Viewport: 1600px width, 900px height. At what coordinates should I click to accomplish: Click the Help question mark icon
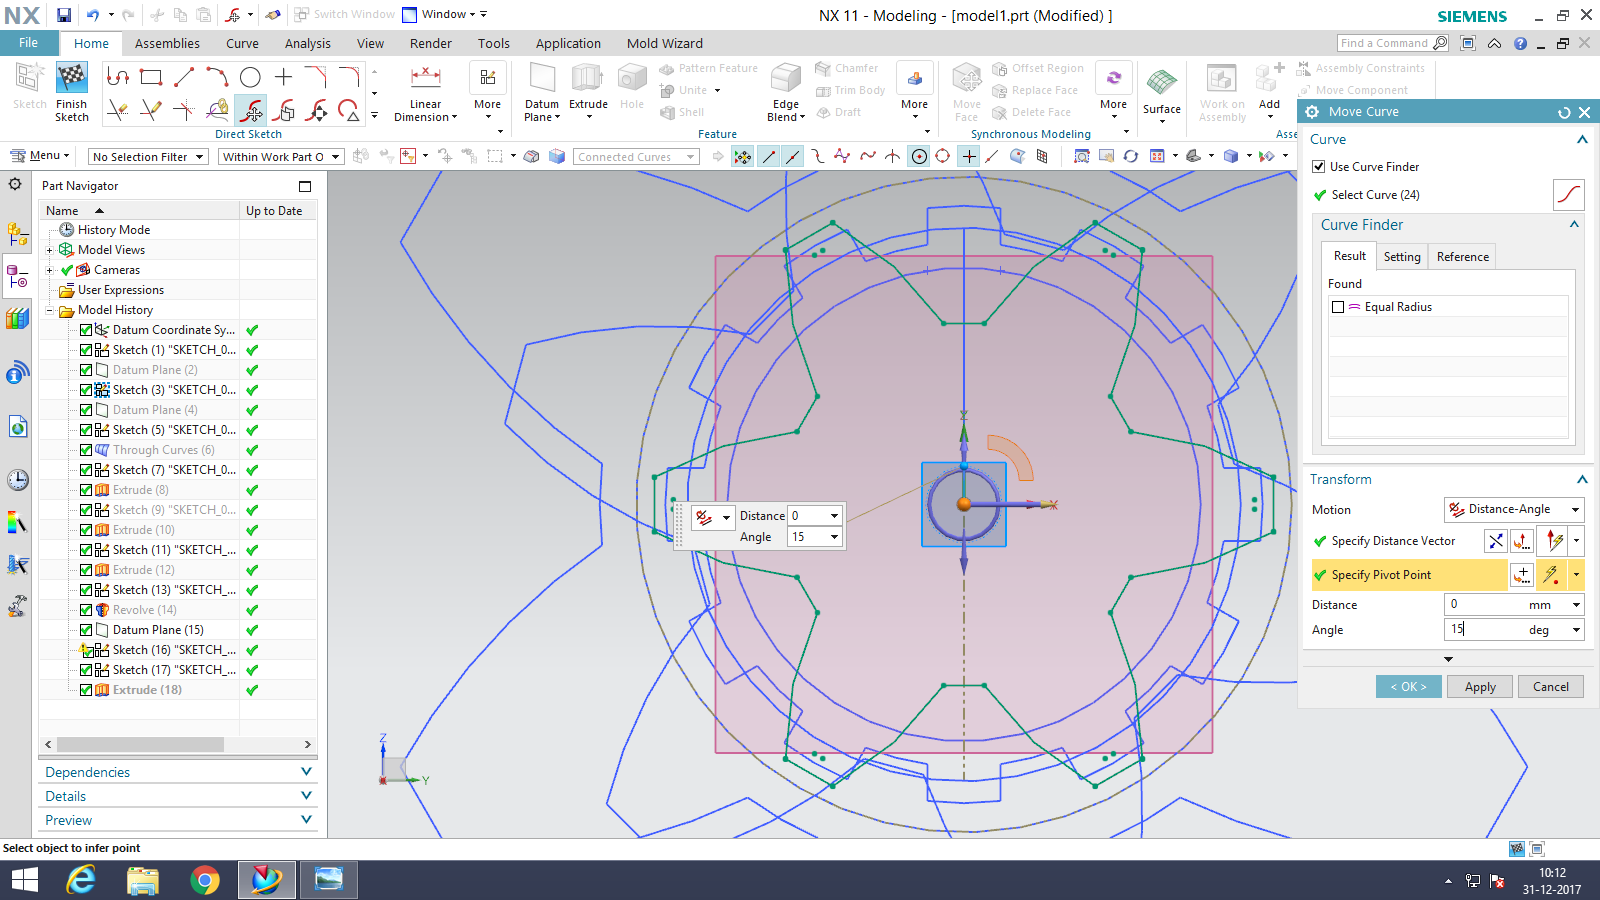(x=1520, y=43)
